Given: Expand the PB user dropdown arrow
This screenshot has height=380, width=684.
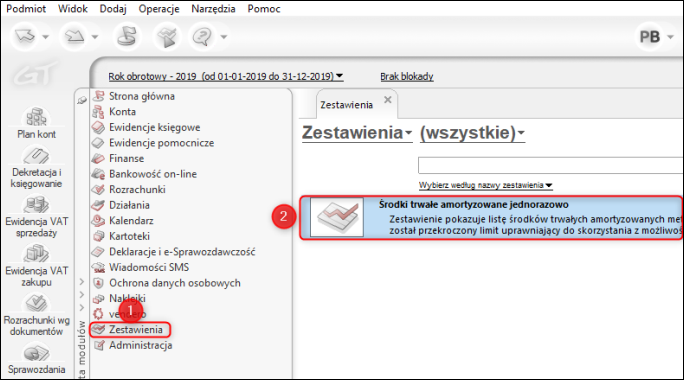Looking at the screenshot, I should [670, 38].
